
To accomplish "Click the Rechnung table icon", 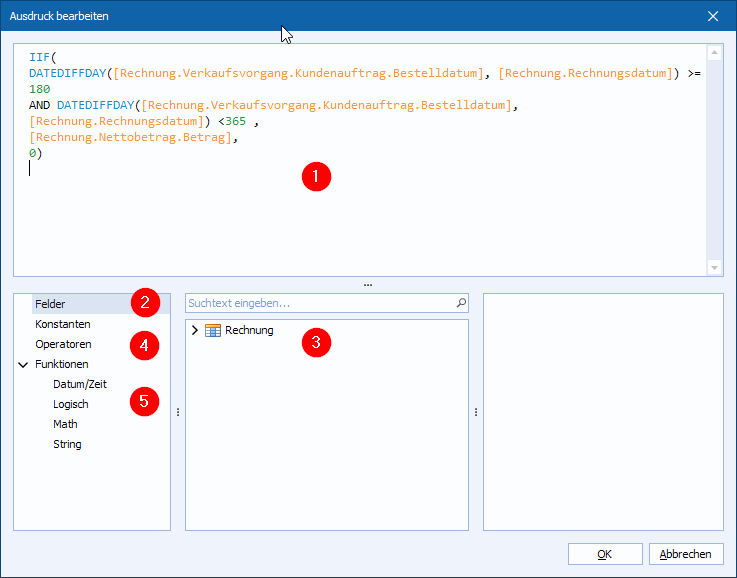I will click(212, 331).
